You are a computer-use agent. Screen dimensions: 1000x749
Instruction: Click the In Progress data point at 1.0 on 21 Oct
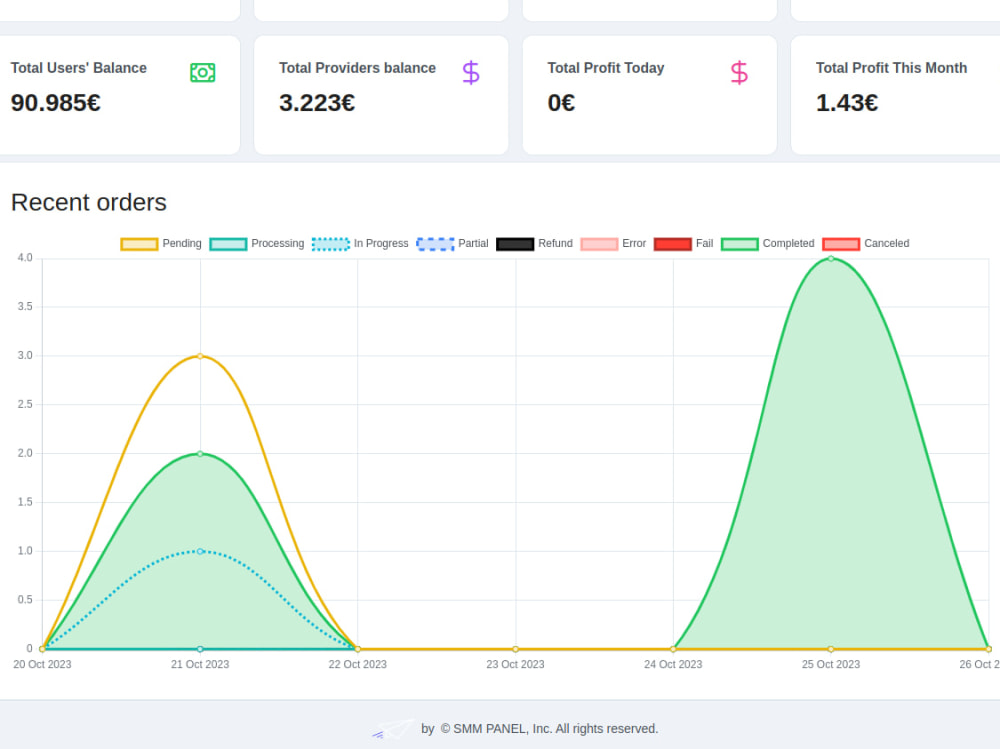coord(200,551)
